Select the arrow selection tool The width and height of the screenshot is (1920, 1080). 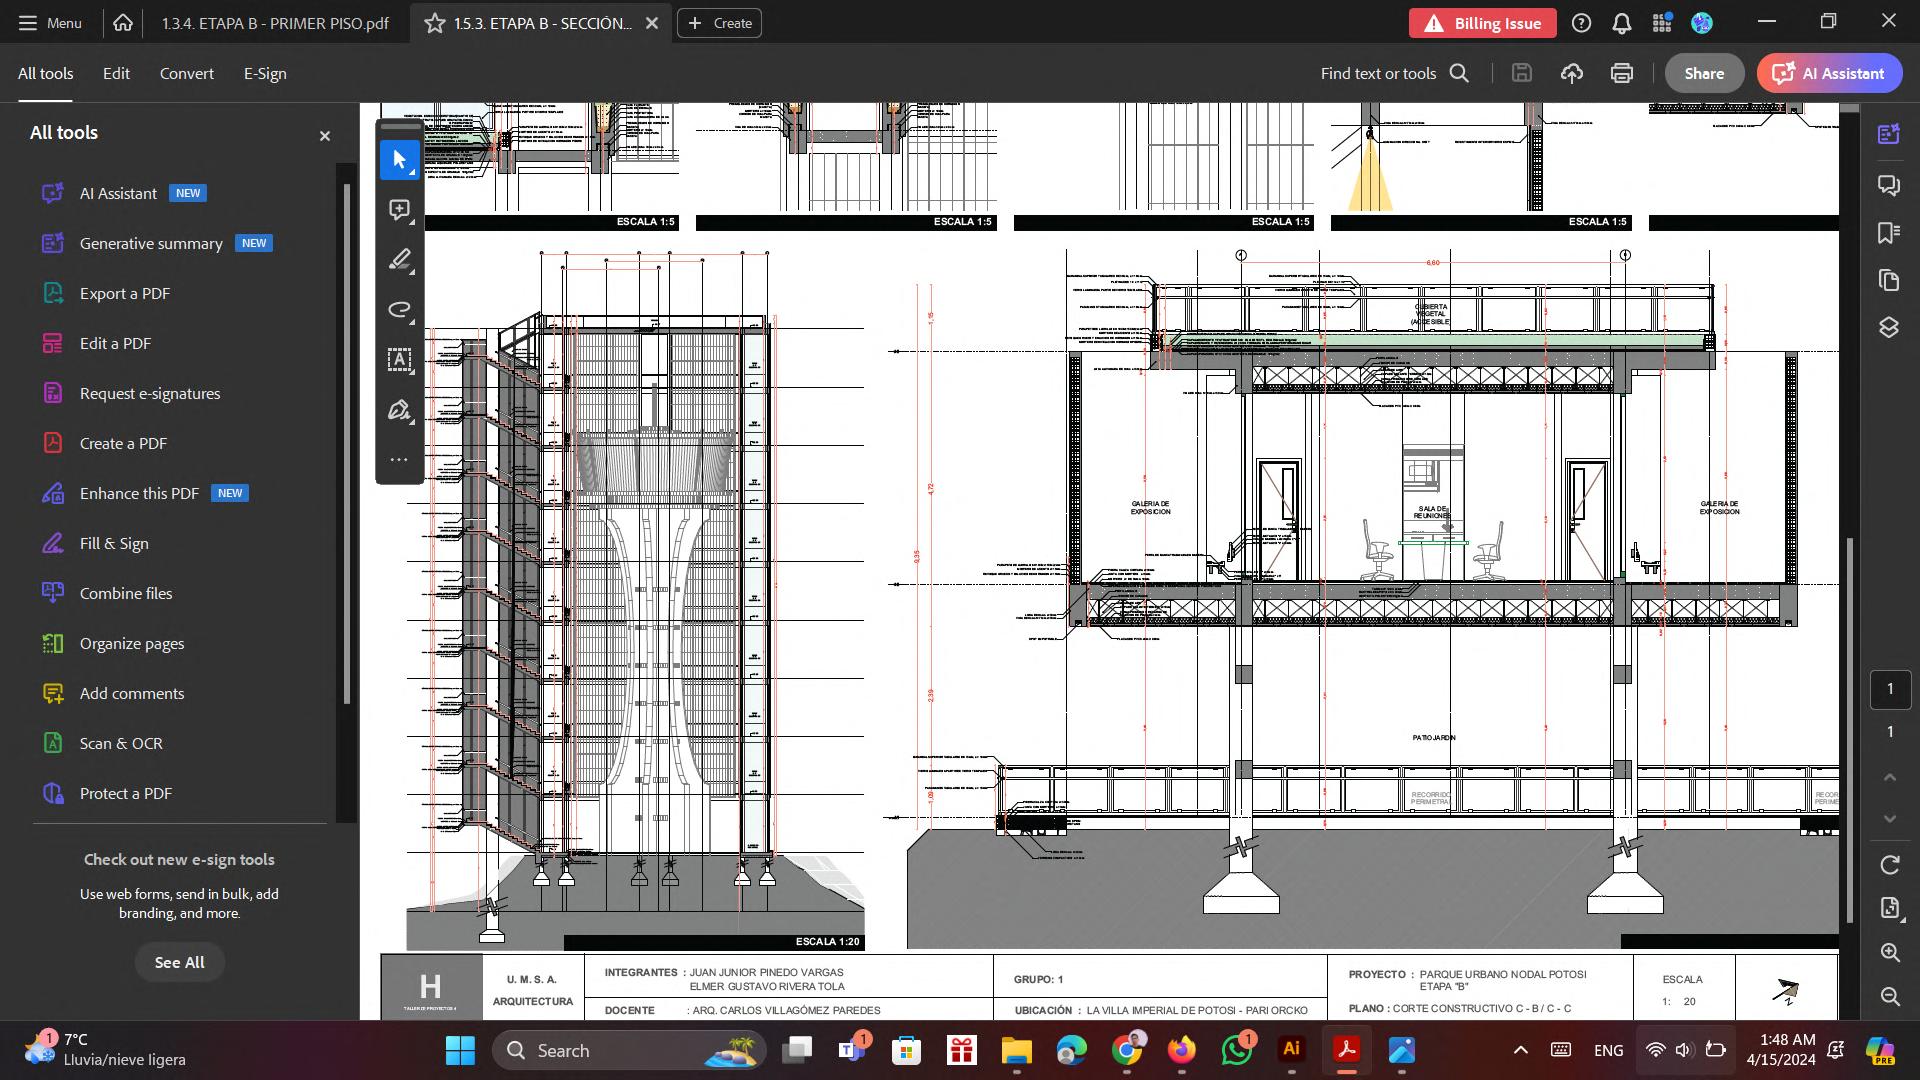pyautogui.click(x=400, y=160)
